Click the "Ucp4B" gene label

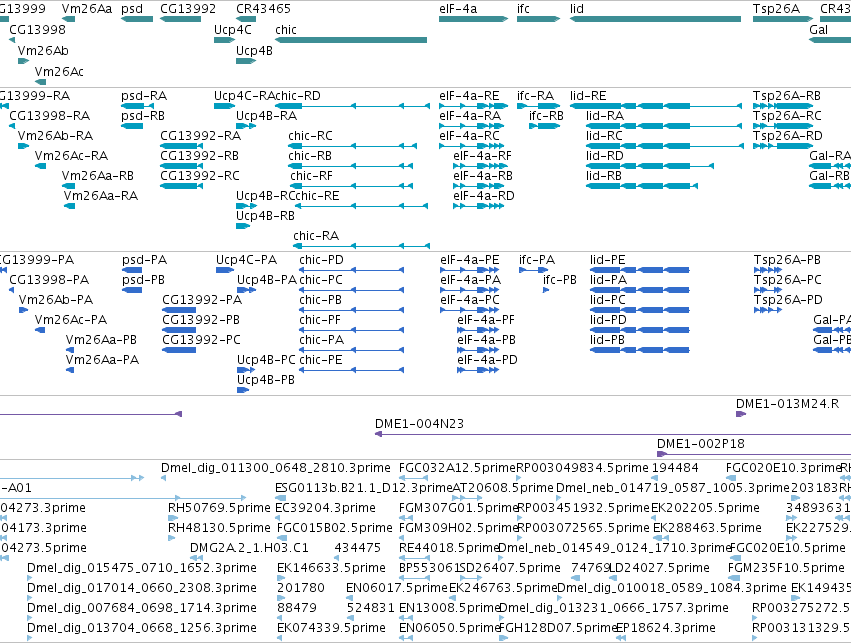[x=254, y=50]
